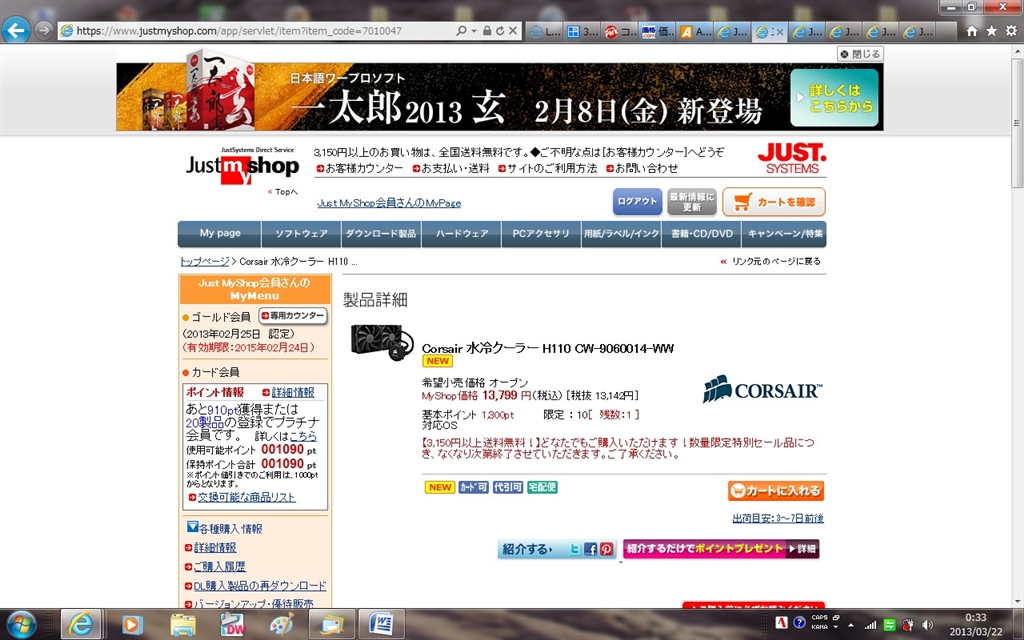Open browser Tools gear icon
The width and height of the screenshot is (1024, 640).
click(x=1011, y=31)
